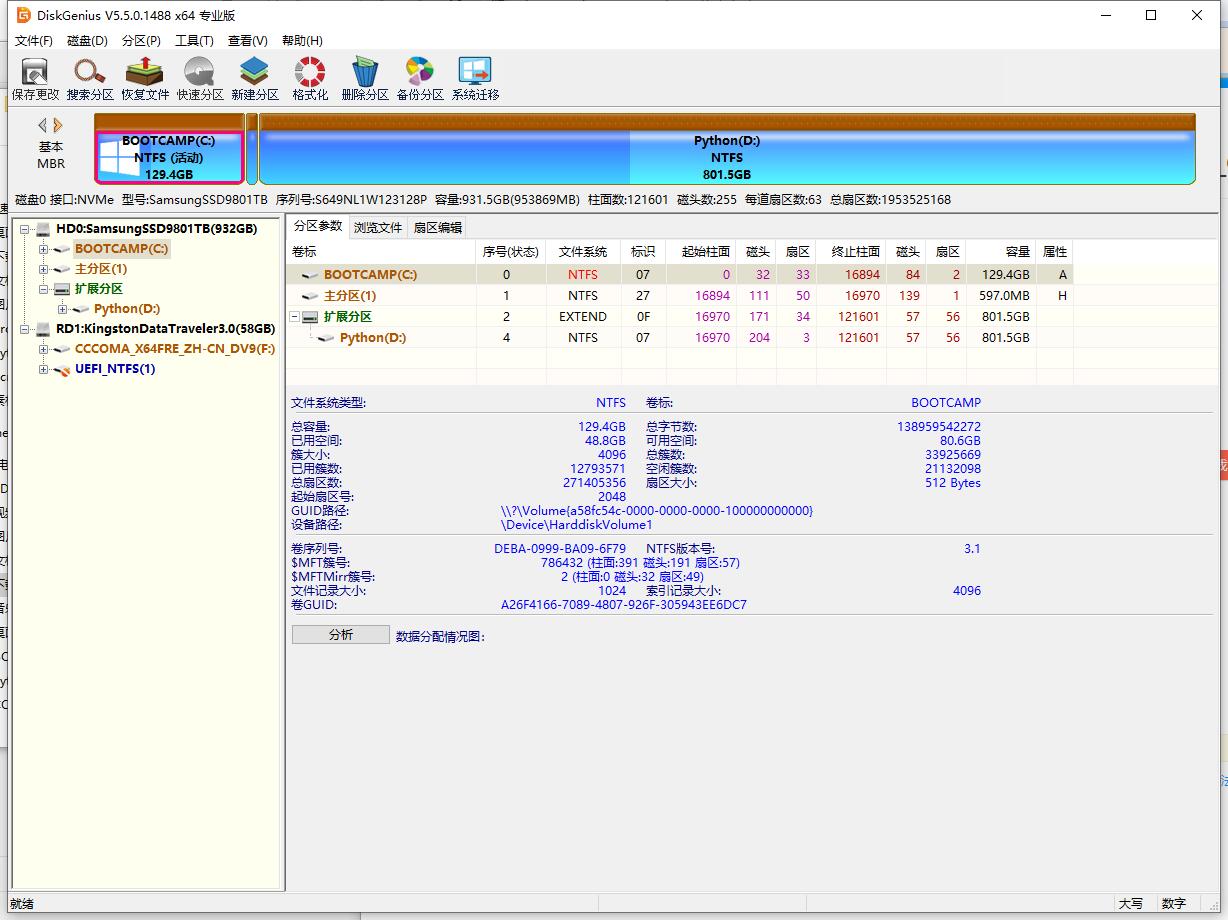The image size is (1228, 920).
Task: Expand the CCCOMA_X64FRE_ZH-CN_DV9(F:) node
Action: (43, 349)
